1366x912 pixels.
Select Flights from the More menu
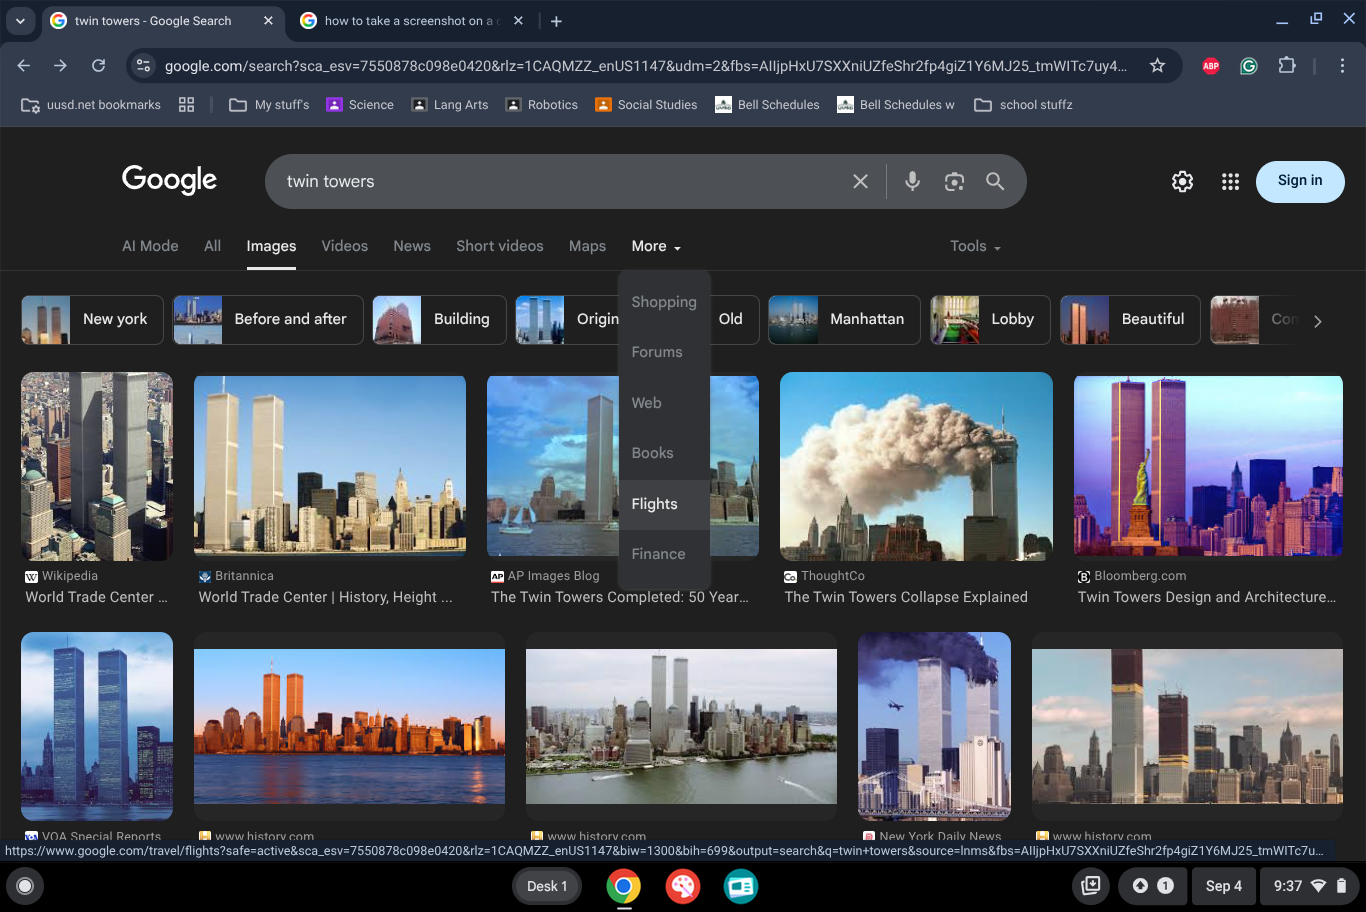654,504
